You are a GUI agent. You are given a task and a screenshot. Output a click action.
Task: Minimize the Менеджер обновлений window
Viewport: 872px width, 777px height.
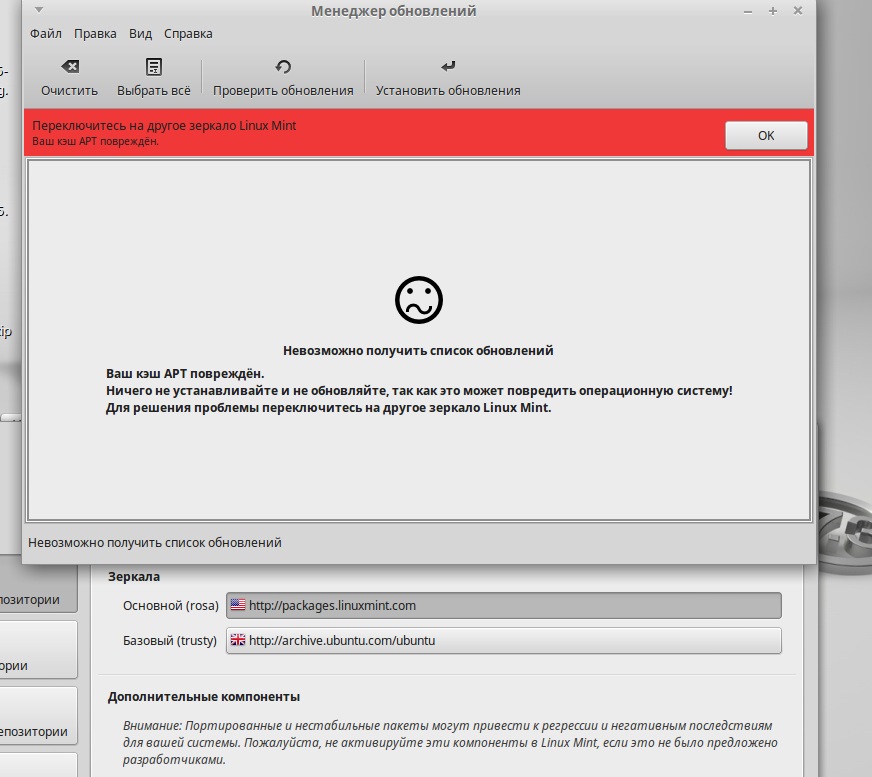pyautogui.click(x=747, y=11)
